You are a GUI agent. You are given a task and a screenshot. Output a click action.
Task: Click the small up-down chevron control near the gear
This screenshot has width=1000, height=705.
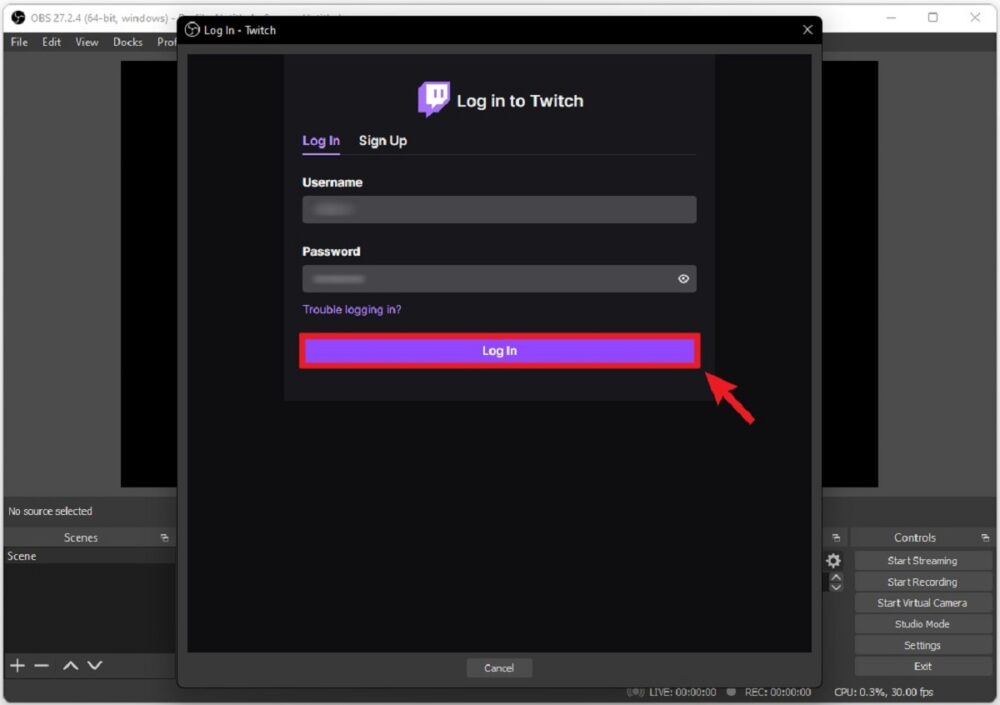click(836, 582)
